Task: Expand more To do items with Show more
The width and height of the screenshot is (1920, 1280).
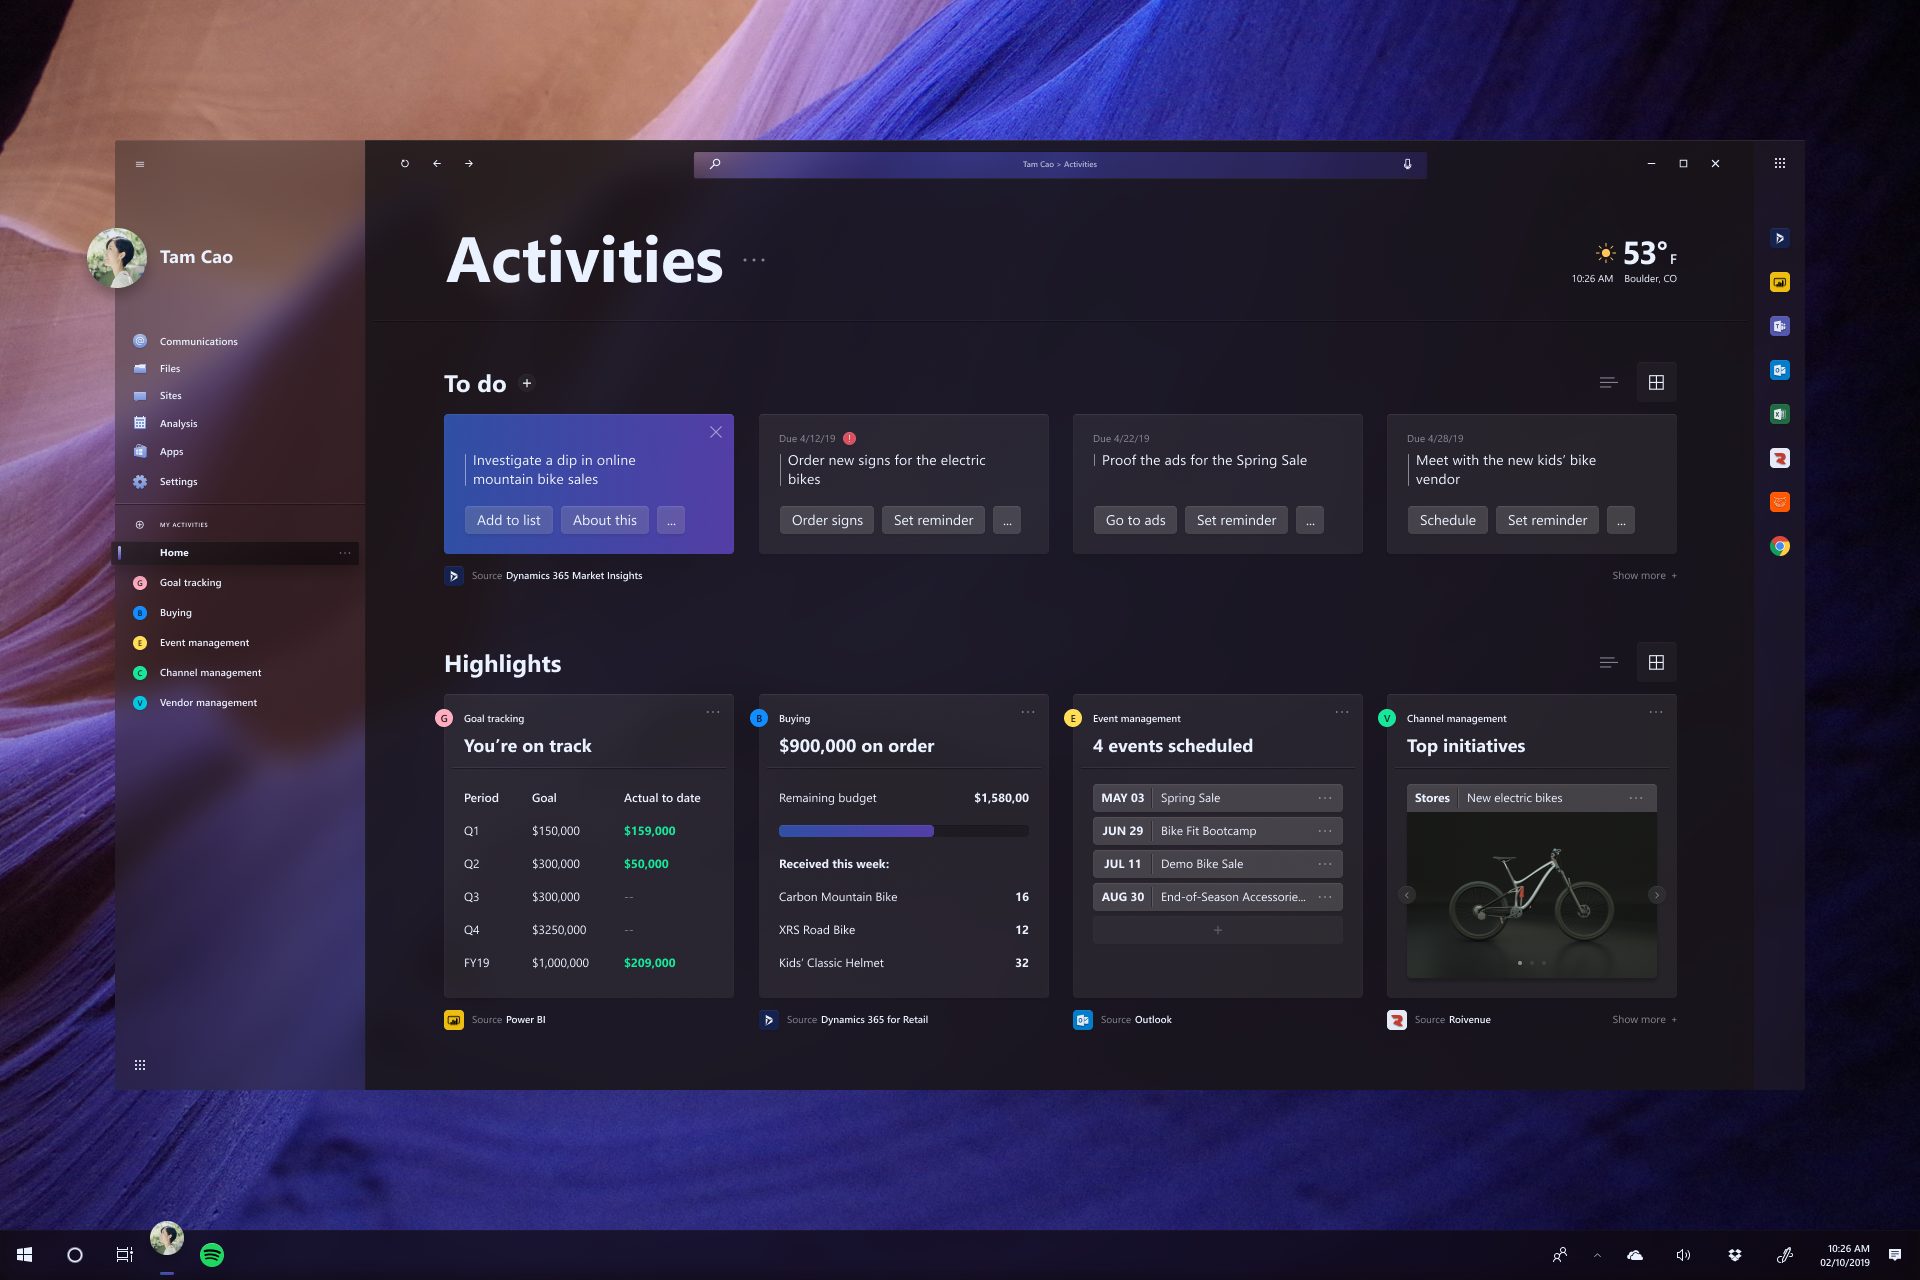Action: pos(1644,576)
